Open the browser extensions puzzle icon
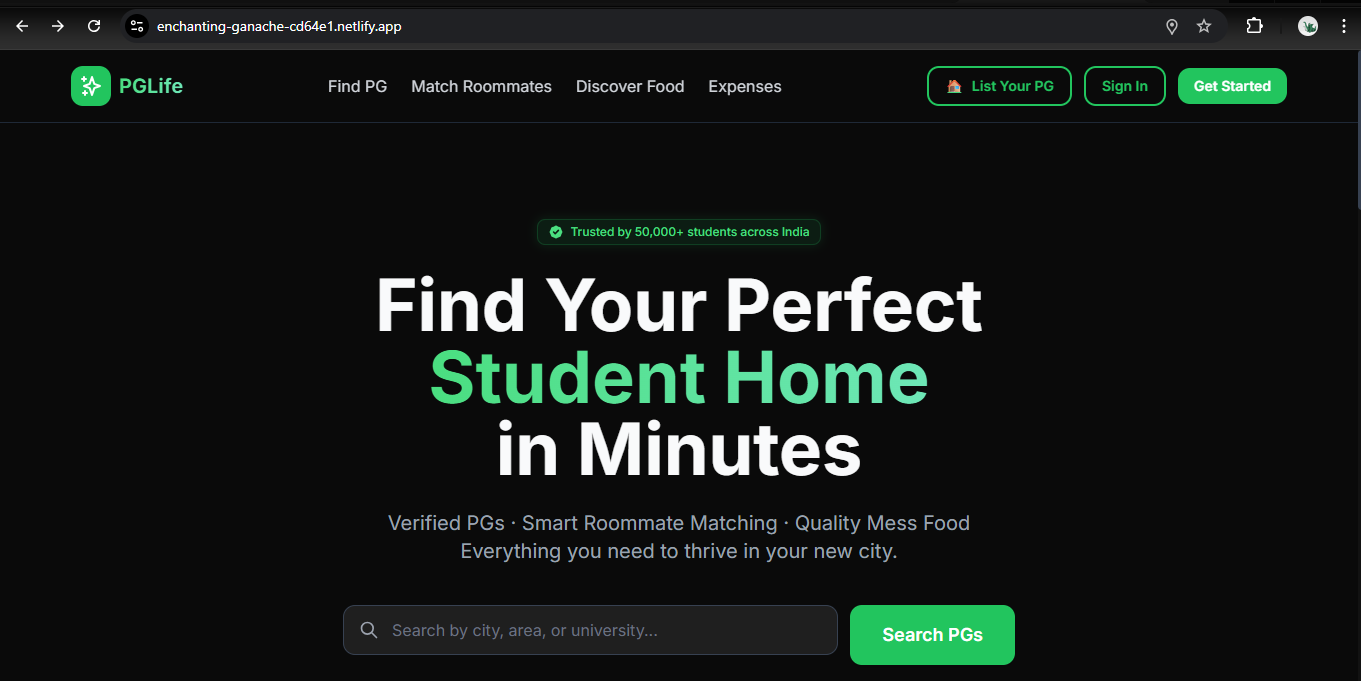Screen dimensions: 1361x681 pos(1254,26)
